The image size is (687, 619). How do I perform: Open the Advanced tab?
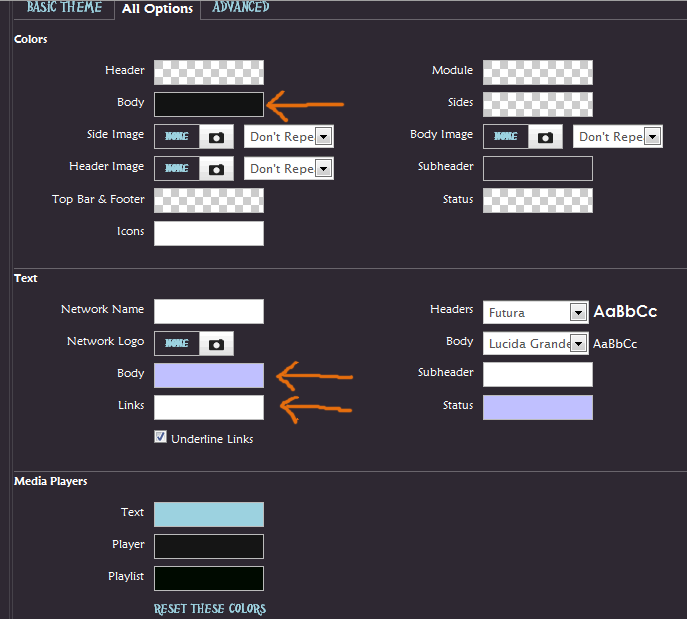[x=241, y=7]
